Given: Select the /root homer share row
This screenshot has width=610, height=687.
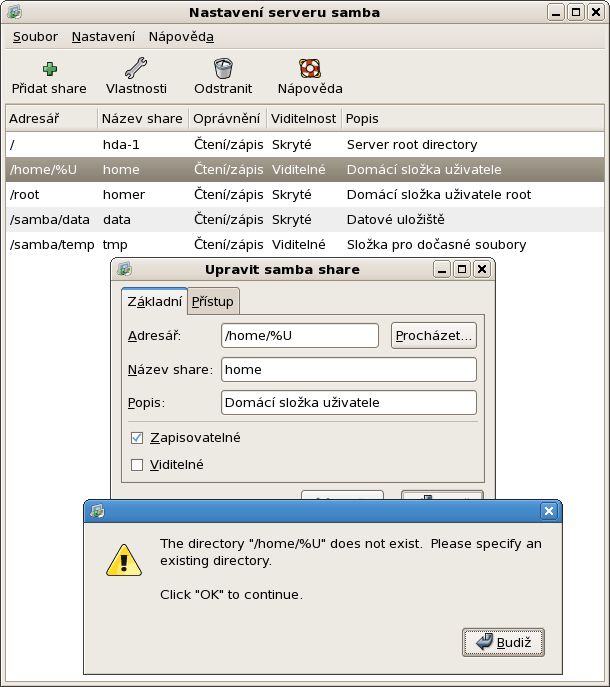Looking at the screenshot, I should click(x=305, y=195).
